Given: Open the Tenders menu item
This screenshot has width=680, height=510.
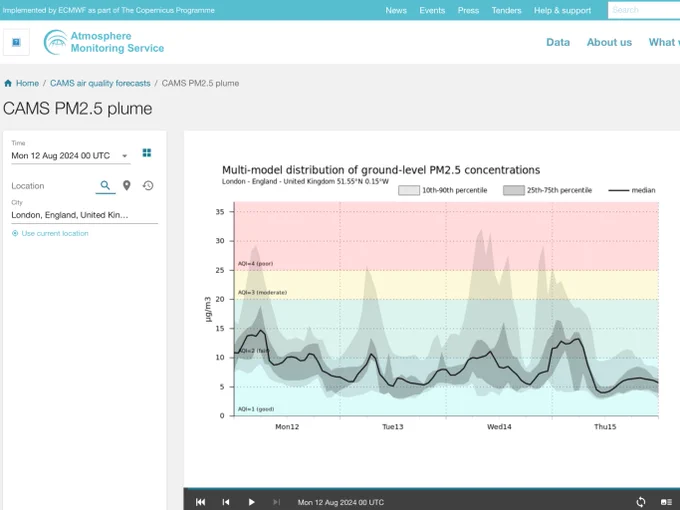Looking at the screenshot, I should tap(506, 10).
